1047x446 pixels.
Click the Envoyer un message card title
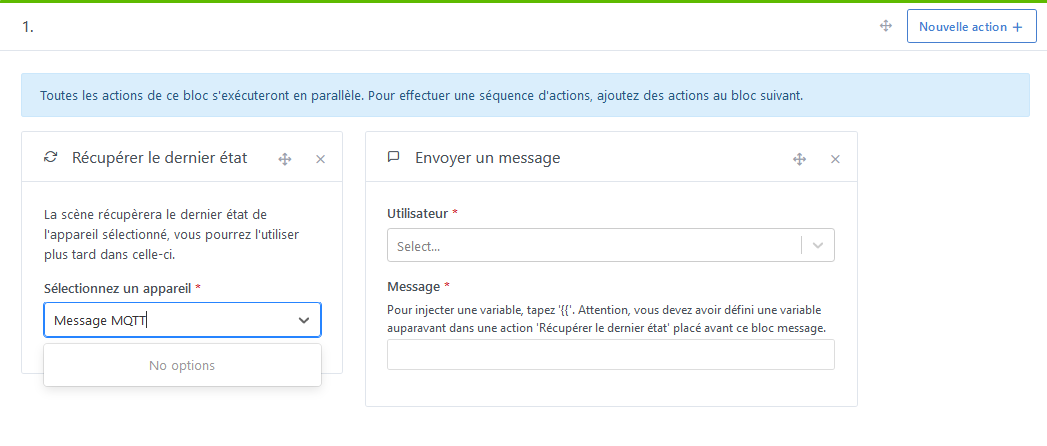487,158
